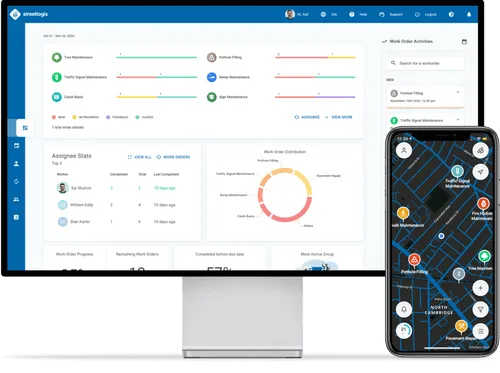Click the Work Order Distribution donut chart
This screenshot has height=373, width=500.
pyautogui.click(x=285, y=195)
